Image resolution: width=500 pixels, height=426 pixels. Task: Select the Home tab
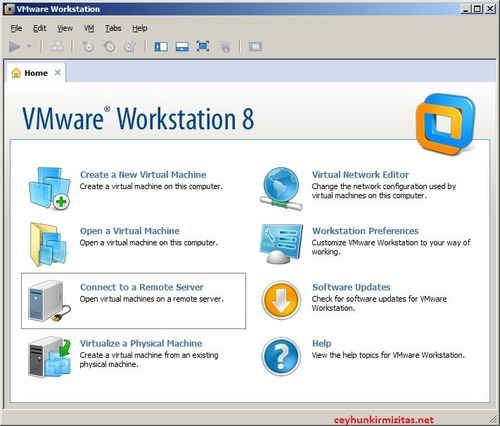(x=36, y=73)
